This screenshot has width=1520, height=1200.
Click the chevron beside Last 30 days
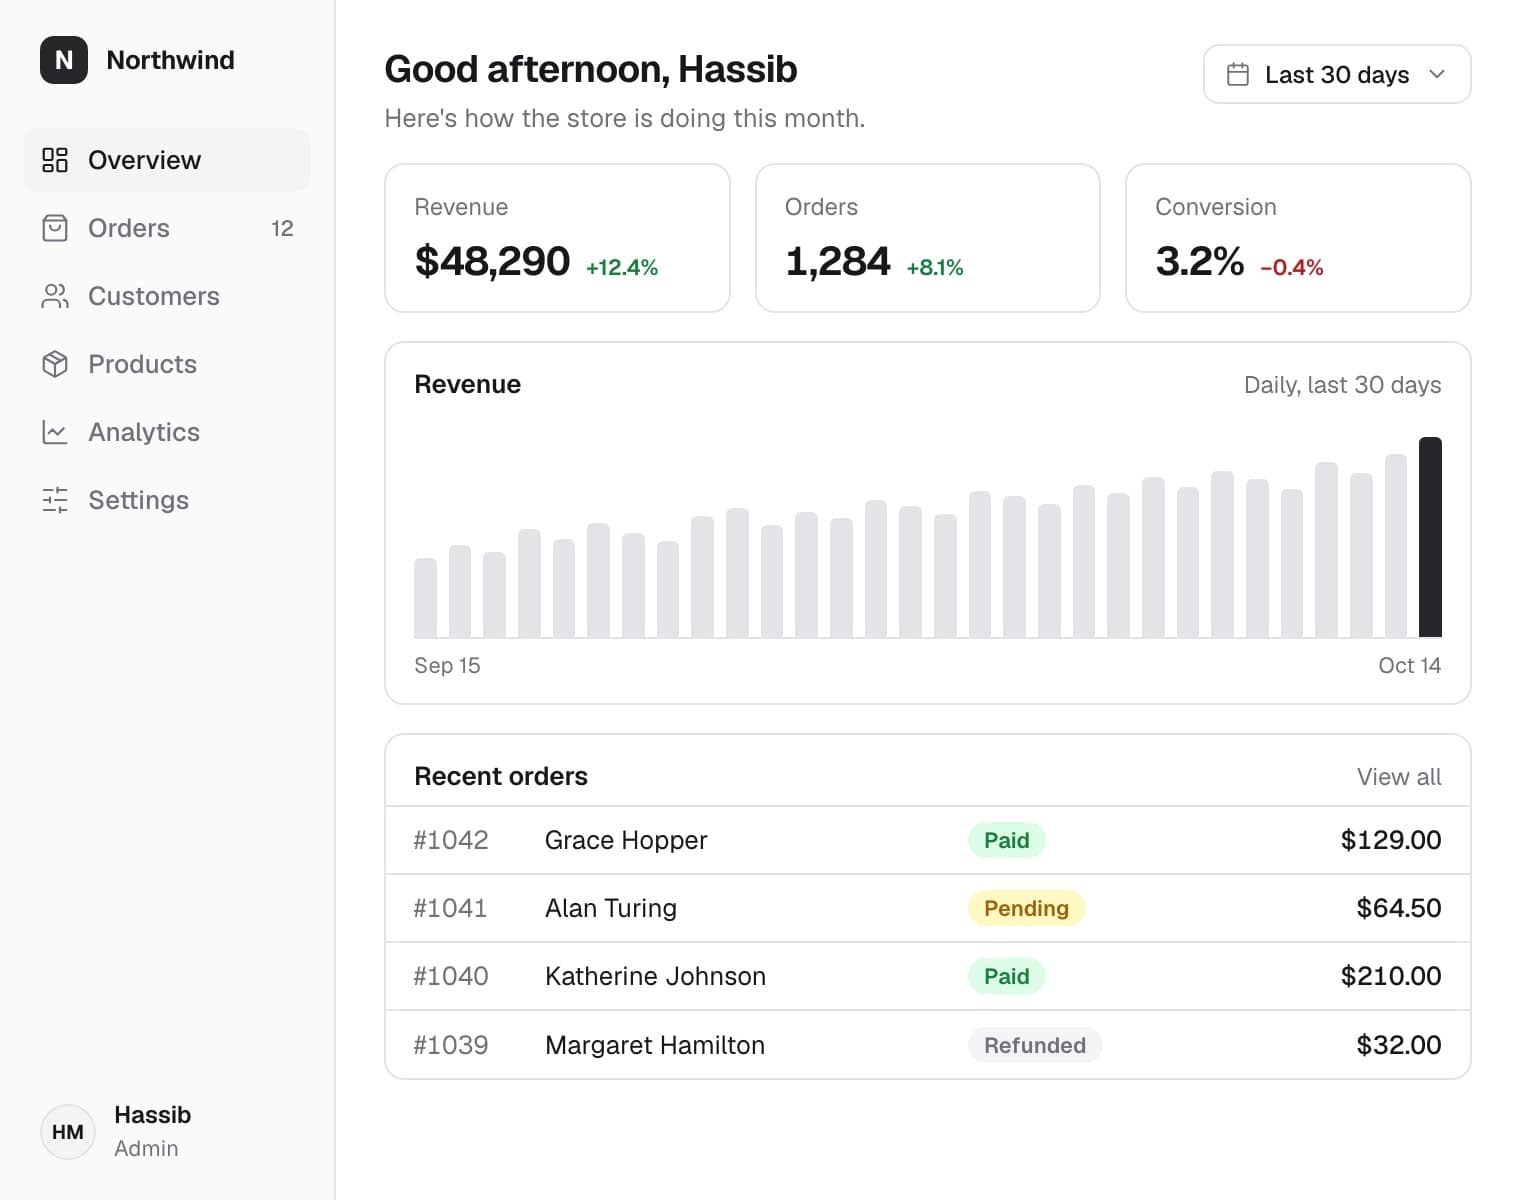1437,74
